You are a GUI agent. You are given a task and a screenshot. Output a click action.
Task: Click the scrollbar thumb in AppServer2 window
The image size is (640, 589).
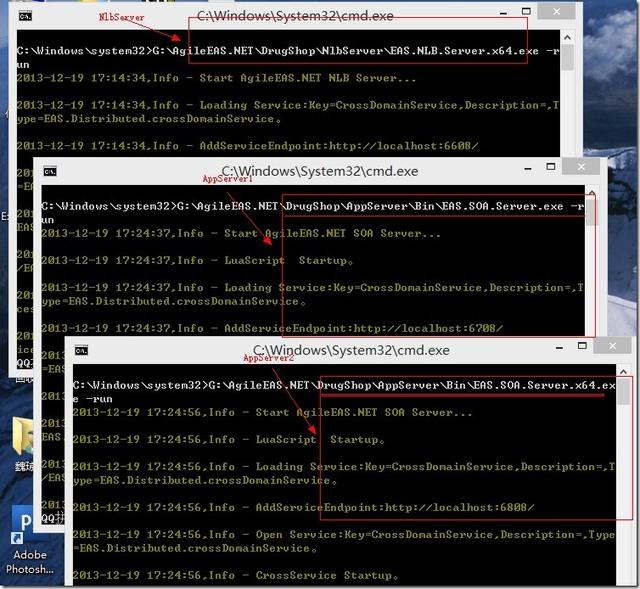(x=623, y=392)
